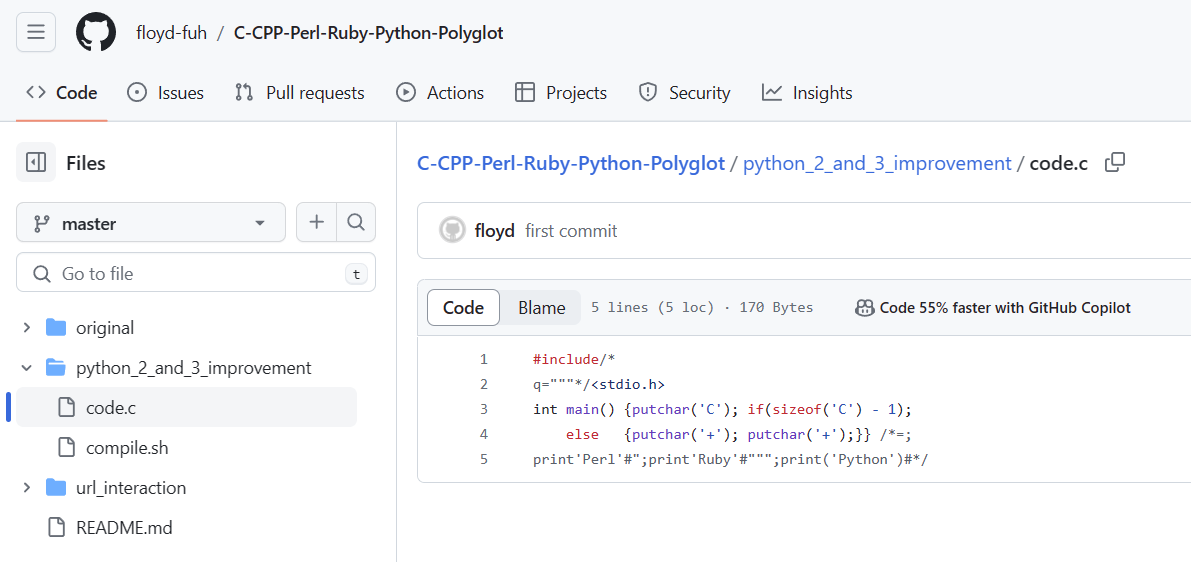
Task: Open the Actions tab
Action: click(440, 93)
